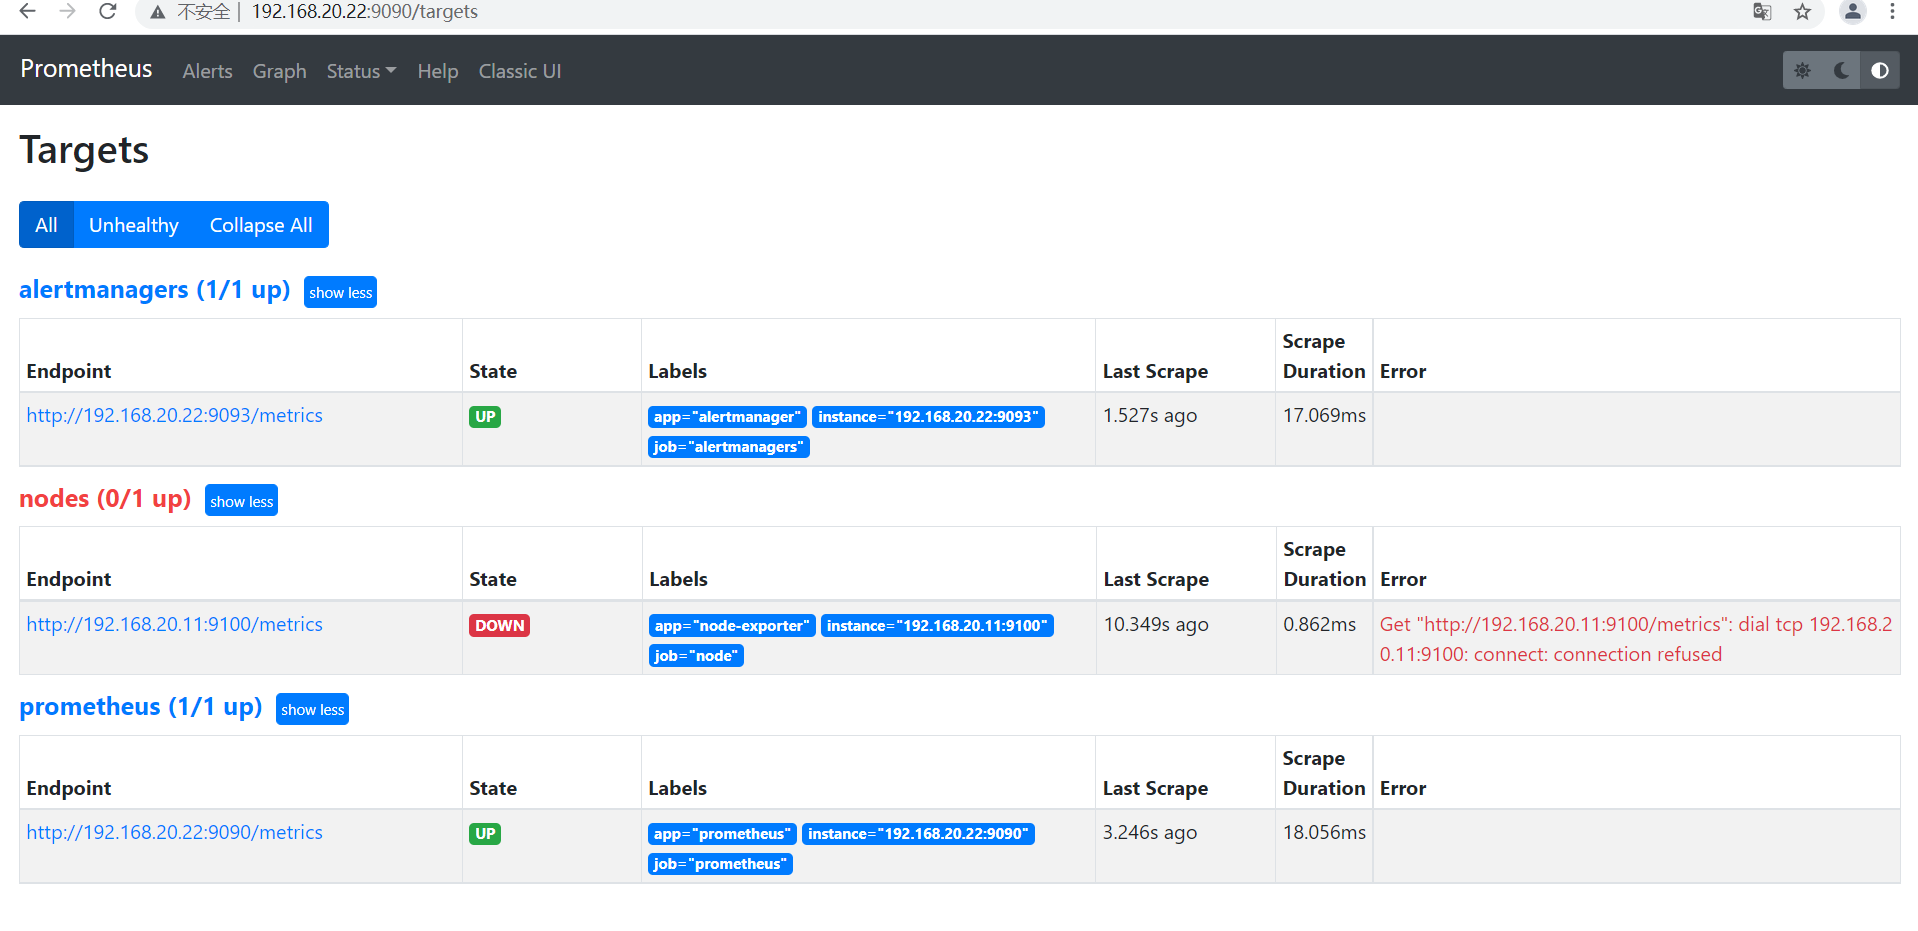Click Collapse All button
The width and height of the screenshot is (1918, 931).
tap(261, 225)
